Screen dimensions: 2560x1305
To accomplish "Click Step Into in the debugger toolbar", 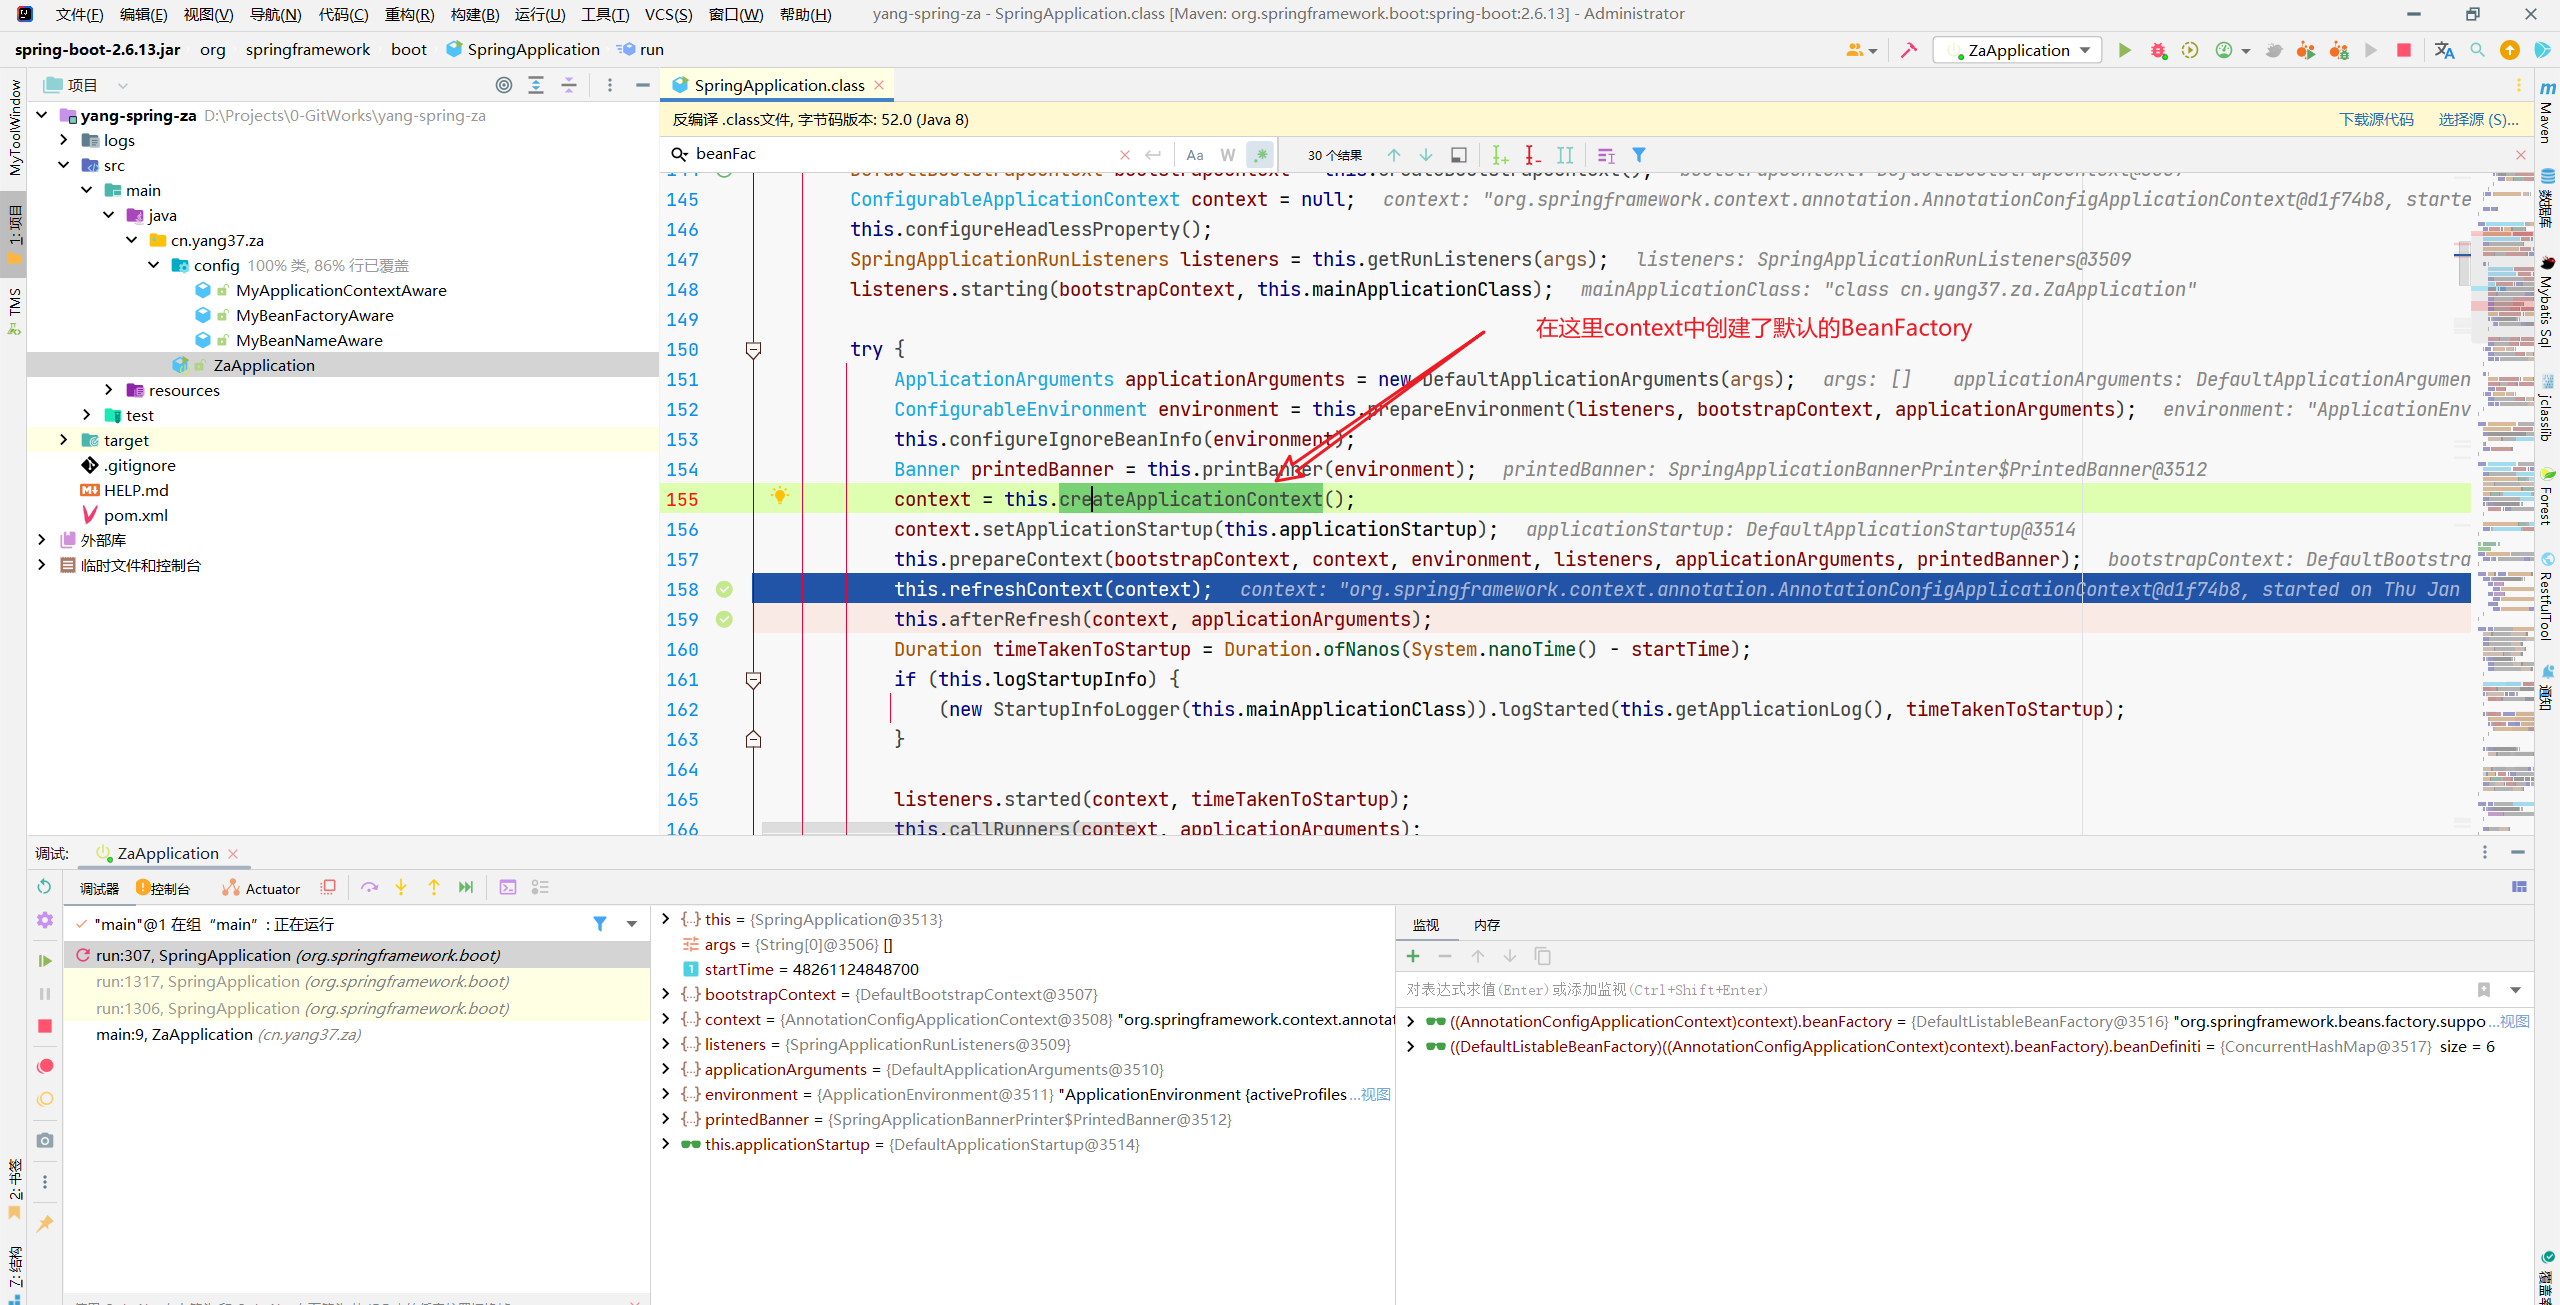I will click(x=401, y=887).
